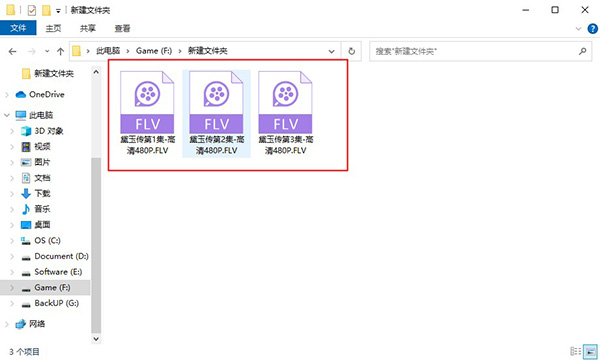
Task: Click the search magnifier icon
Action: click(x=582, y=51)
